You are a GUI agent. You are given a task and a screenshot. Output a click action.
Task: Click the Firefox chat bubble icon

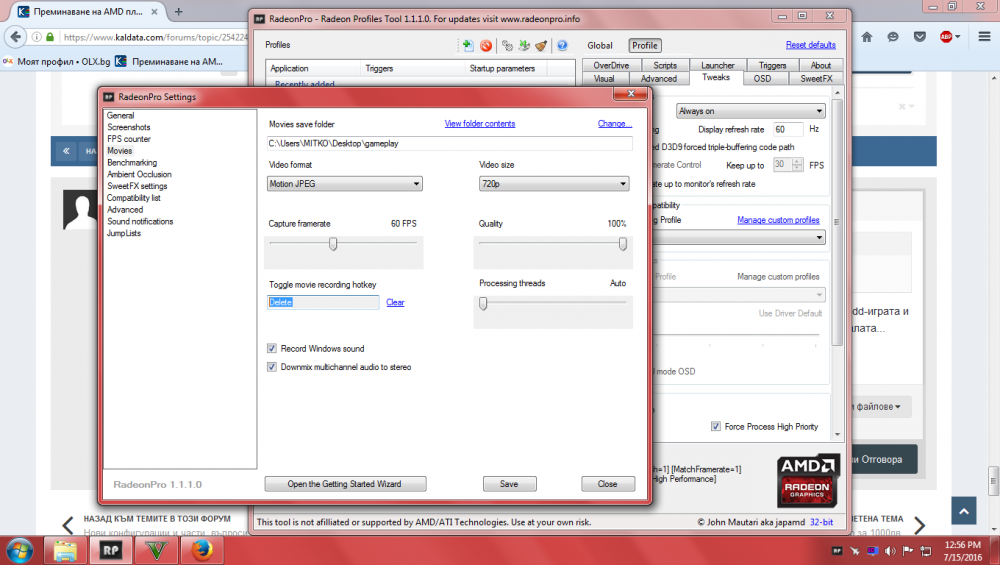click(893, 37)
